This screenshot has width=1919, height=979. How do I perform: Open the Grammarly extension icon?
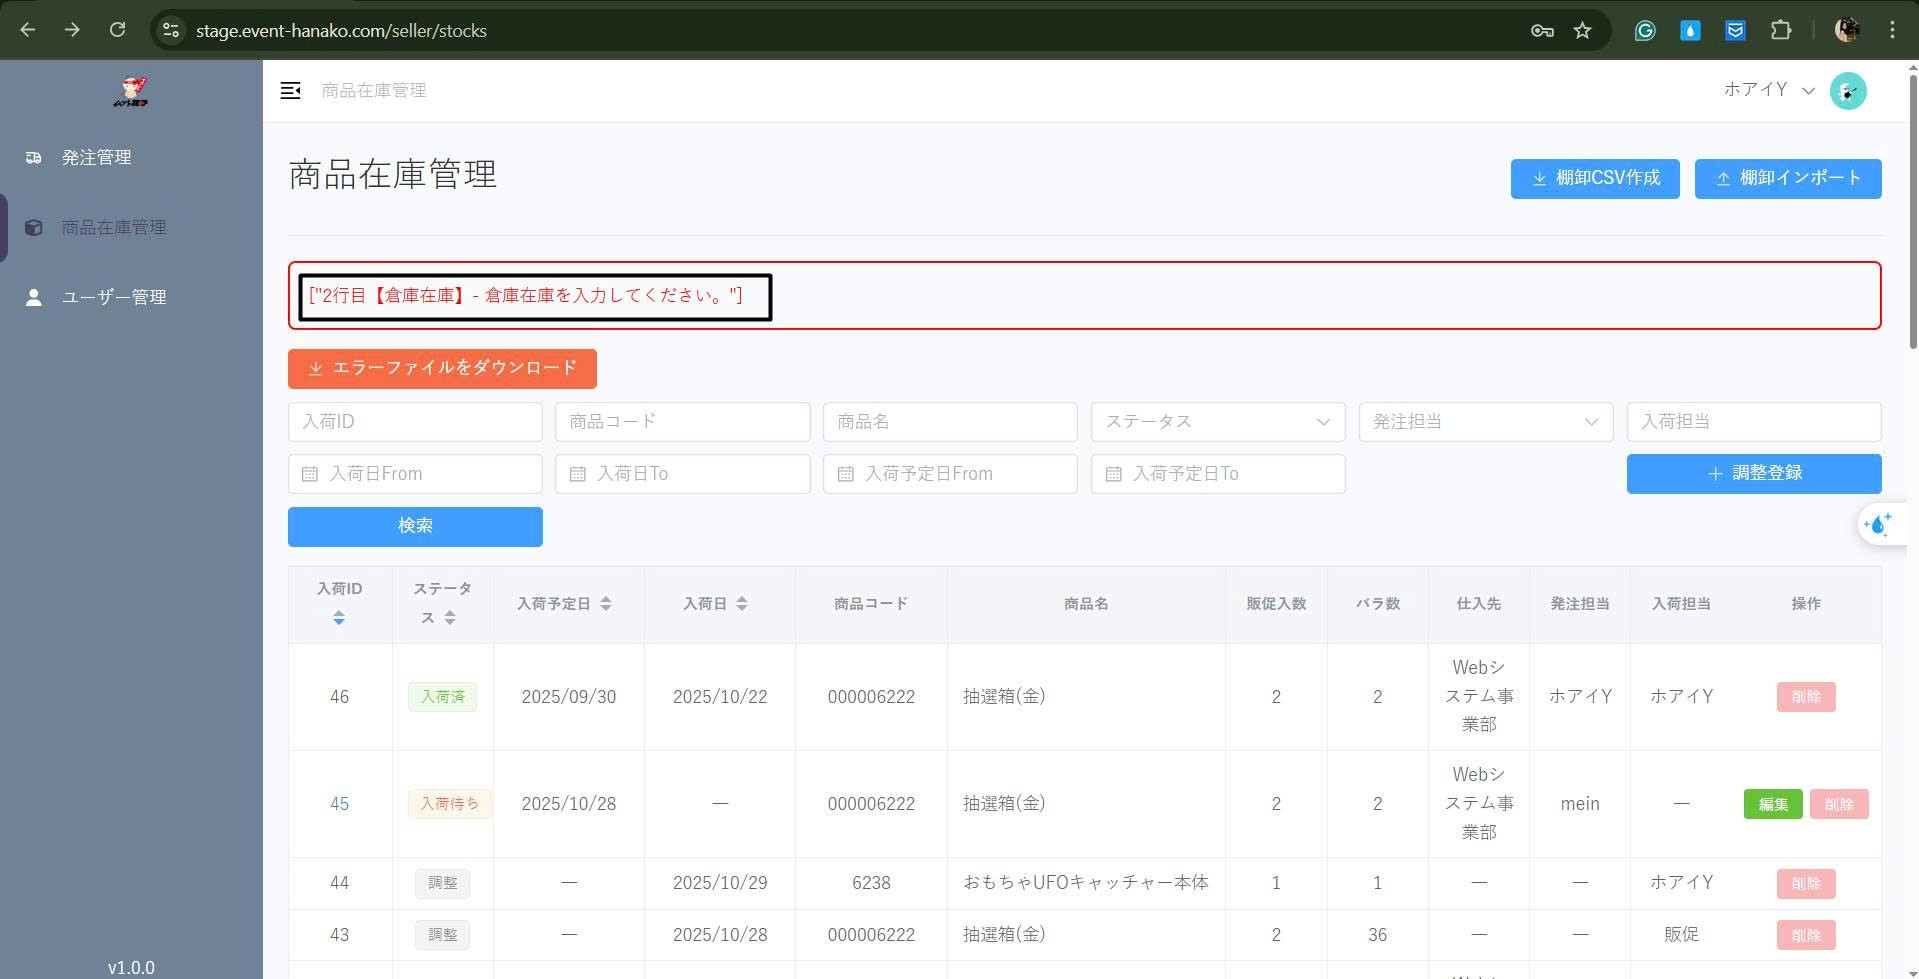click(1644, 30)
